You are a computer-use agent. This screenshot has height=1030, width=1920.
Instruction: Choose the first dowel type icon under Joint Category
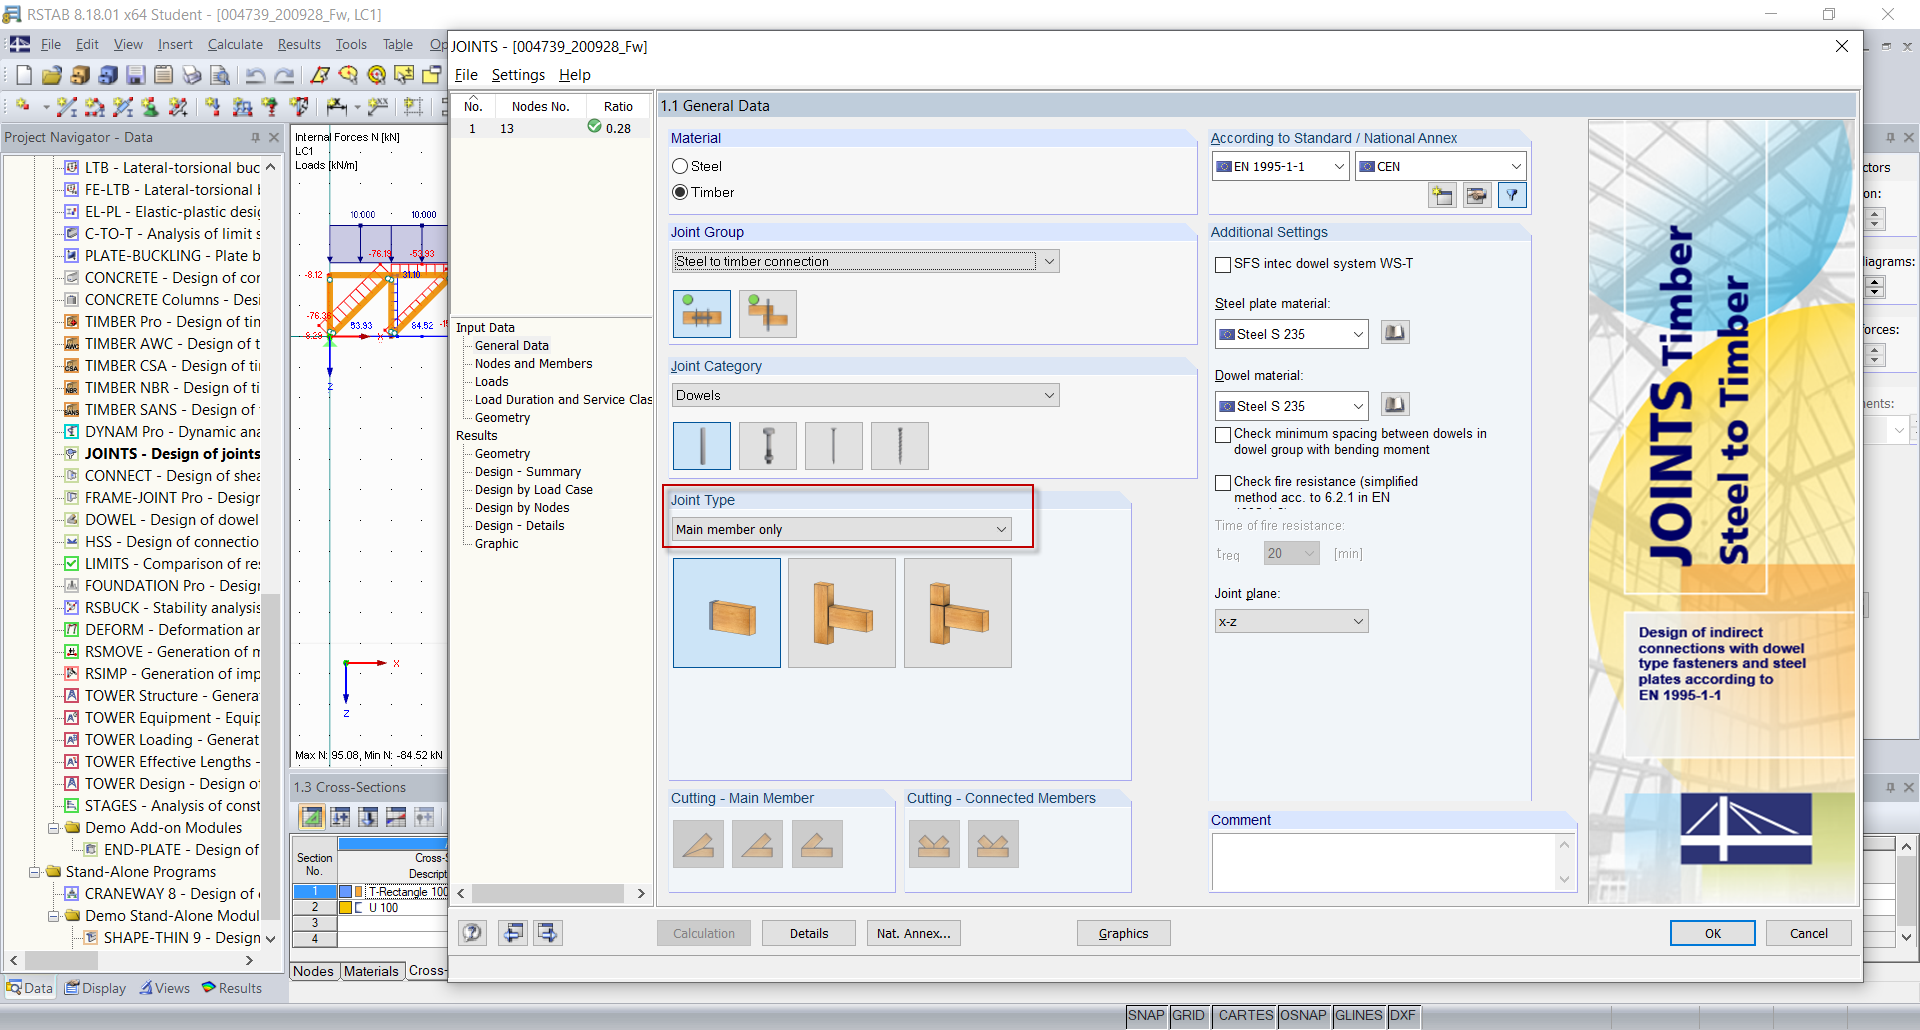point(702,446)
